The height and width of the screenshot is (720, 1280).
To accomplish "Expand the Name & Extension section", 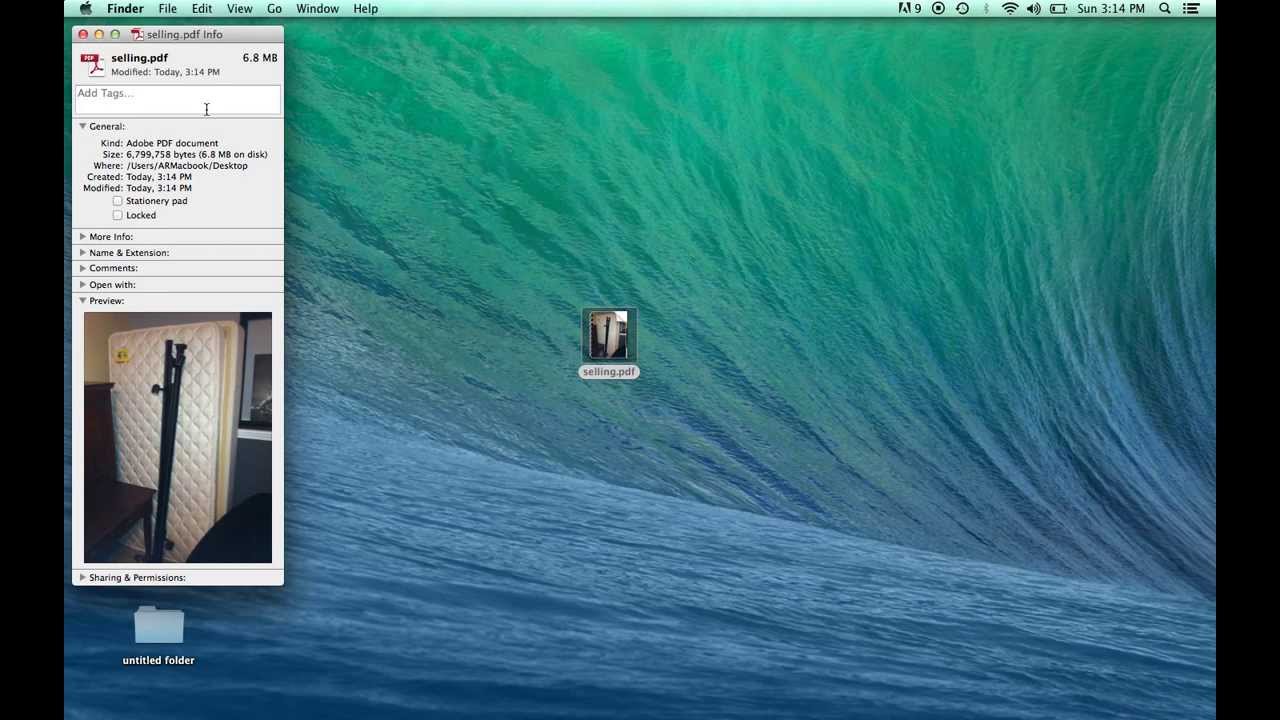I will (83, 253).
